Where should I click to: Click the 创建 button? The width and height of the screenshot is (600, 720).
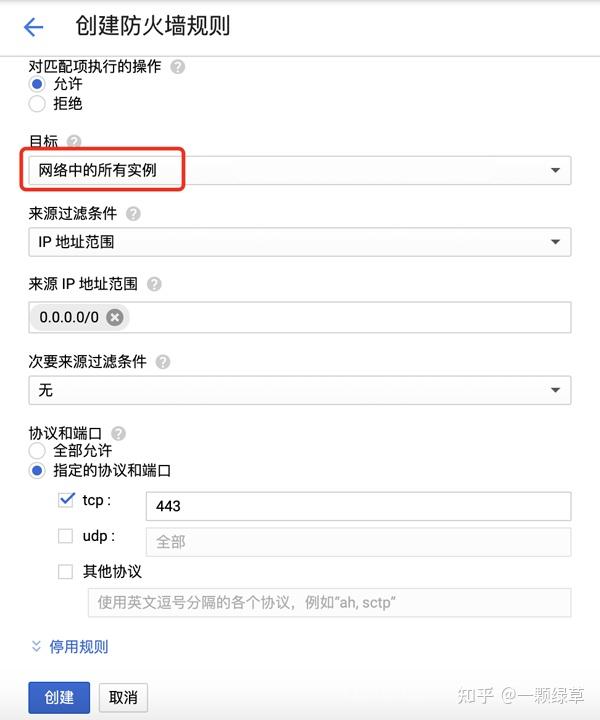point(59,697)
